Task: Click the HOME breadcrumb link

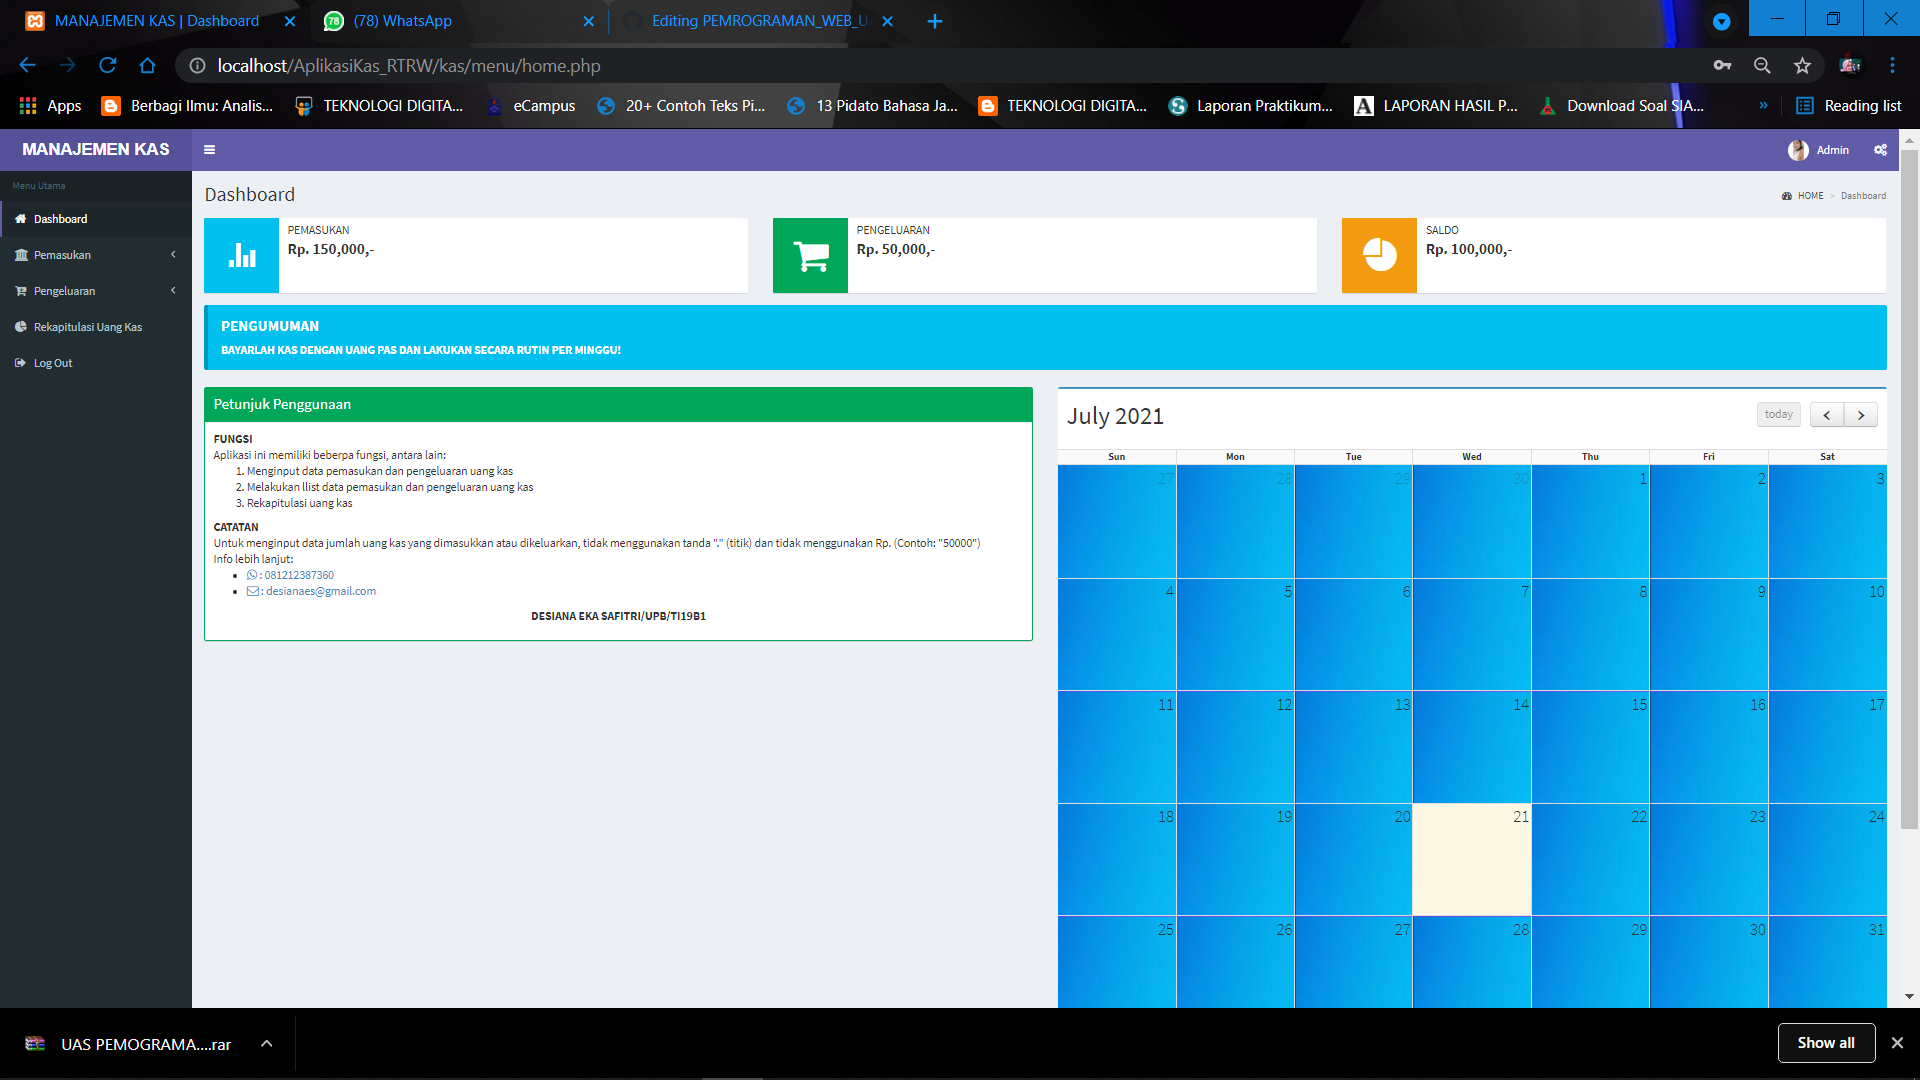Action: (x=1810, y=196)
